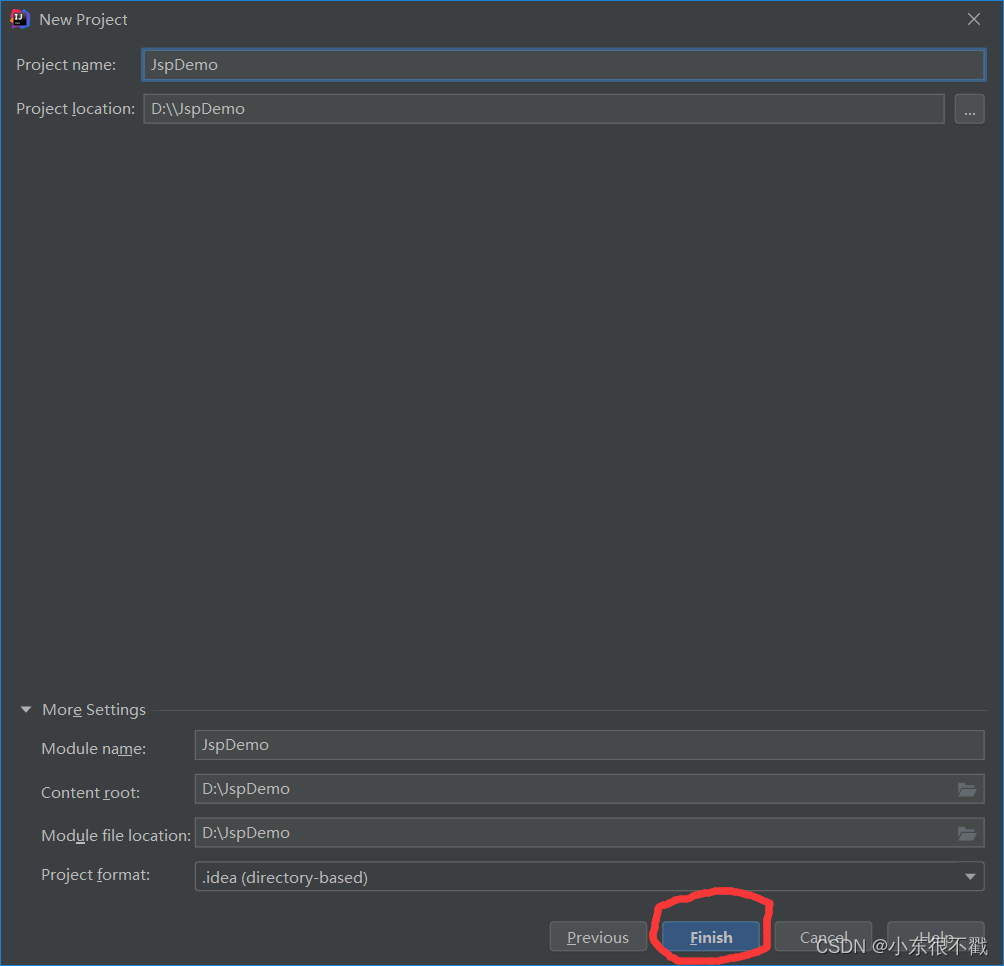Go back with the Previous button
The image size is (1004, 966).
598,937
